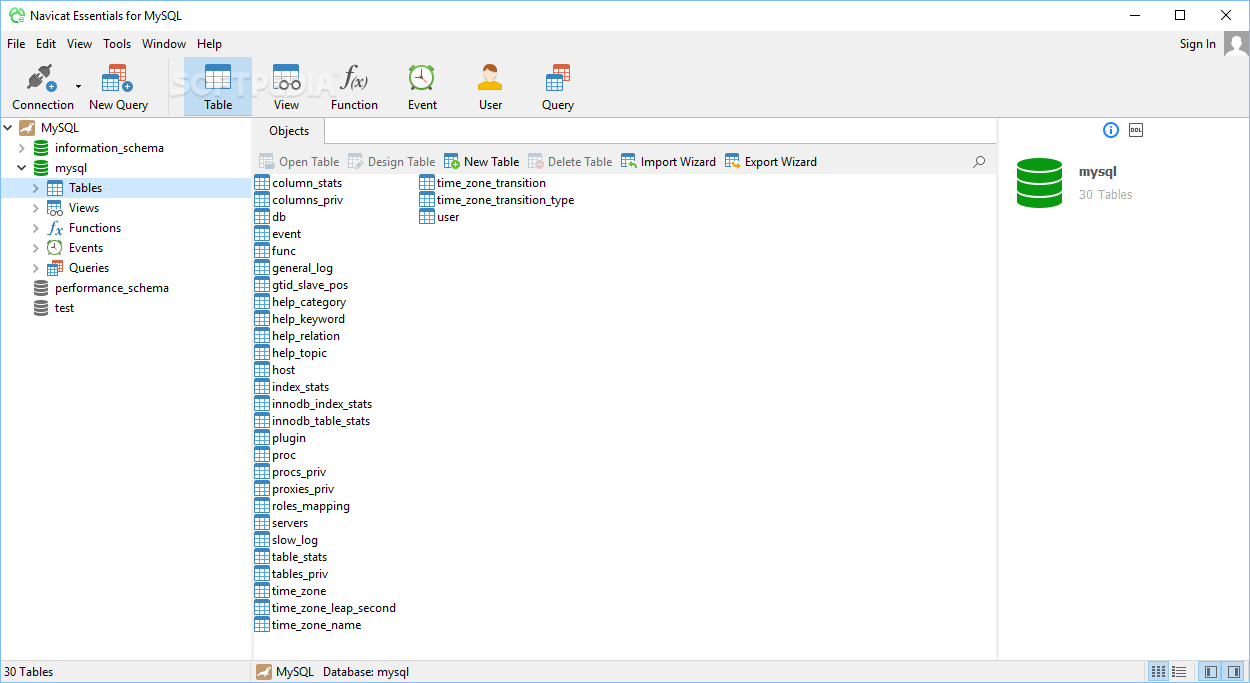
Task: Open the User toolbar button
Action: [x=490, y=87]
